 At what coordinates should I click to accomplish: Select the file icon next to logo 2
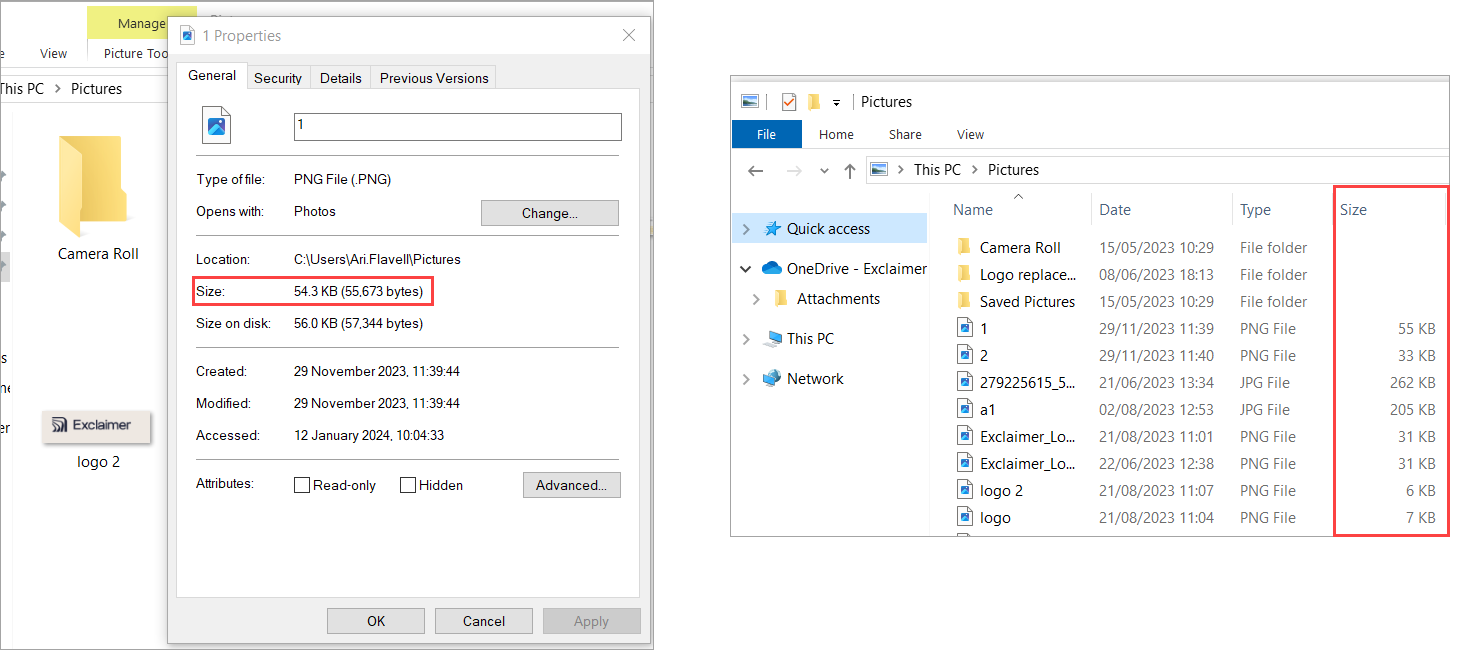(x=967, y=489)
